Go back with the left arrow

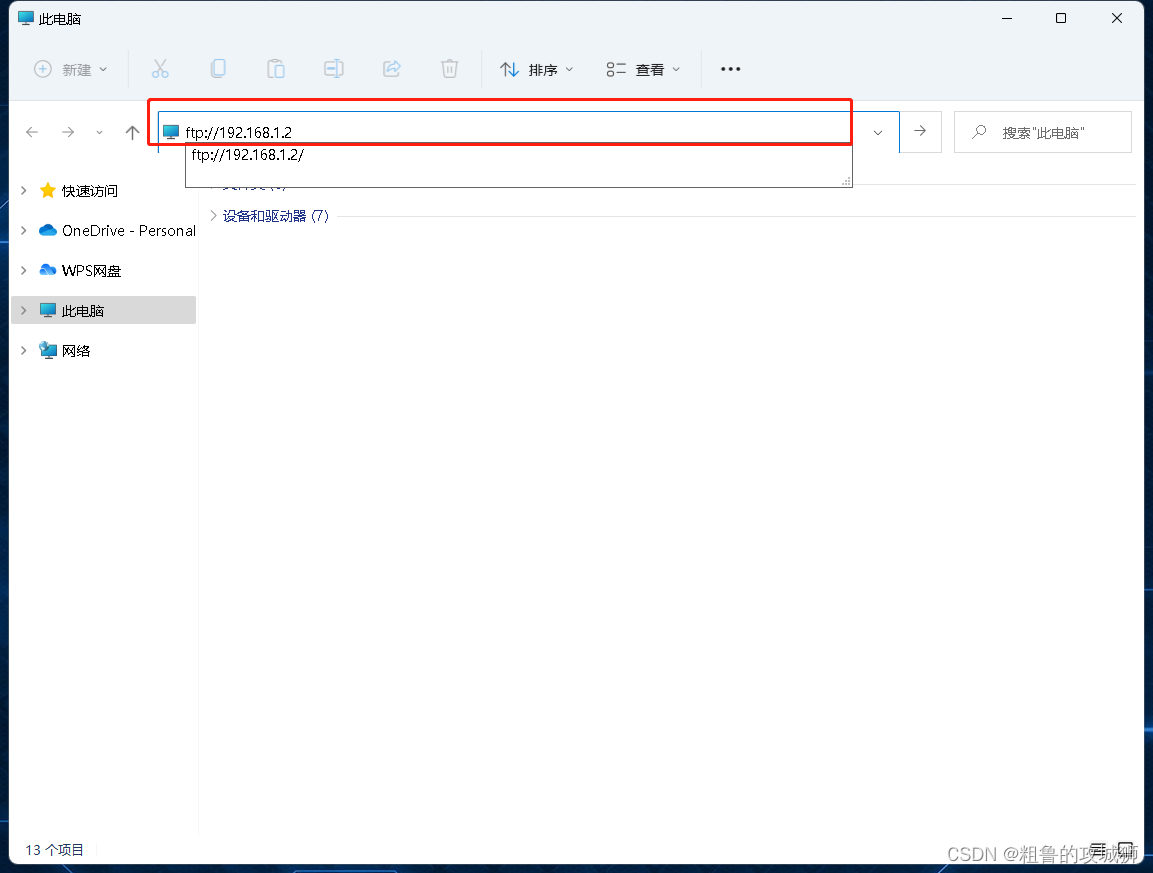32,132
